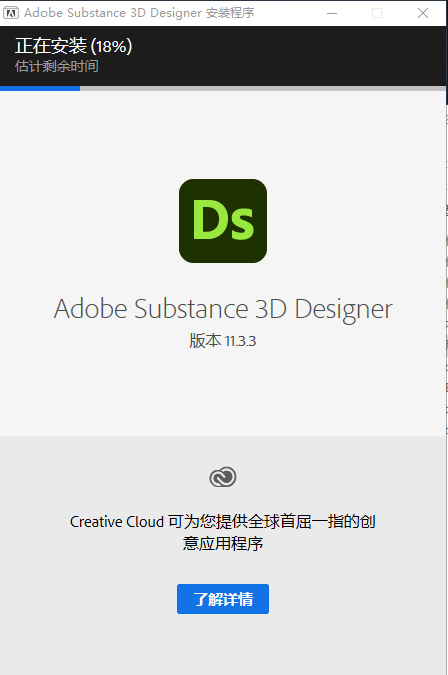
Task: Click the Creative Cloud promo description text
Action: (x=223, y=533)
